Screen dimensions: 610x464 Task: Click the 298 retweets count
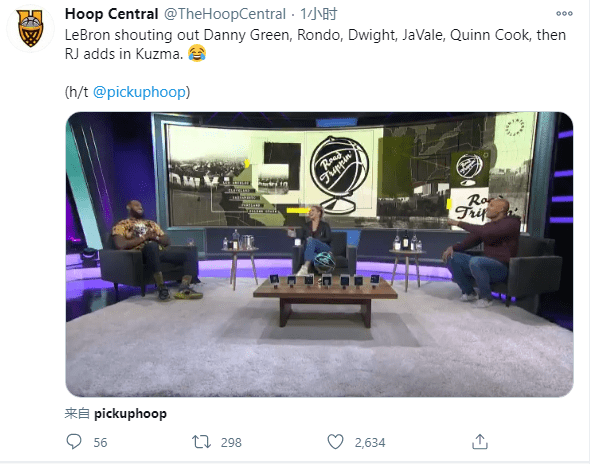(x=231, y=442)
